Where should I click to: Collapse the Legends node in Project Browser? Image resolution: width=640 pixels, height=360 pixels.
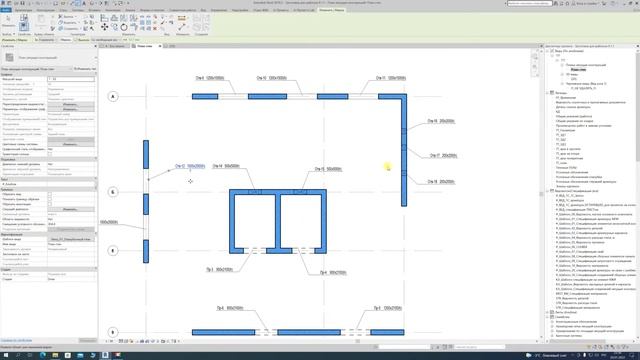coord(547,93)
